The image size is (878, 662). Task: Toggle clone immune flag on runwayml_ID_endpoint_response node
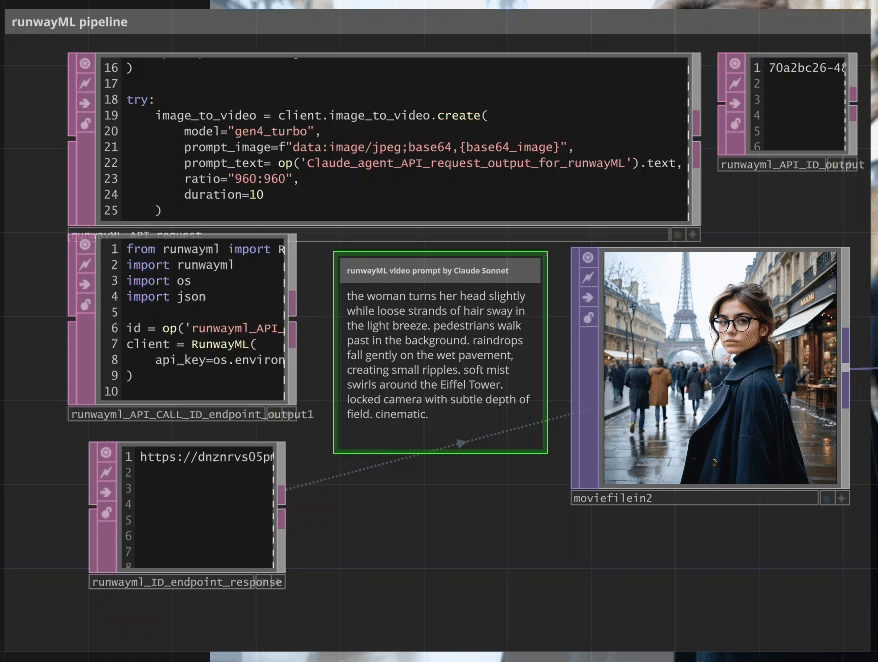pyautogui.click(x=106, y=472)
